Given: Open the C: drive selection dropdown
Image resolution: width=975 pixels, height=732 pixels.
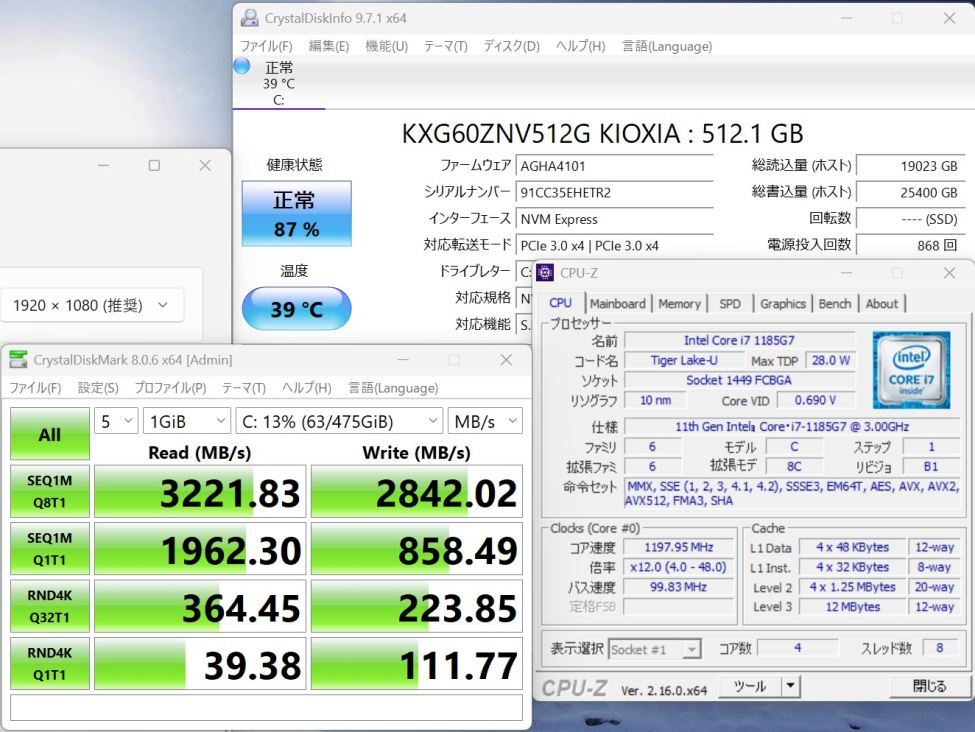Looking at the screenshot, I should point(337,421).
